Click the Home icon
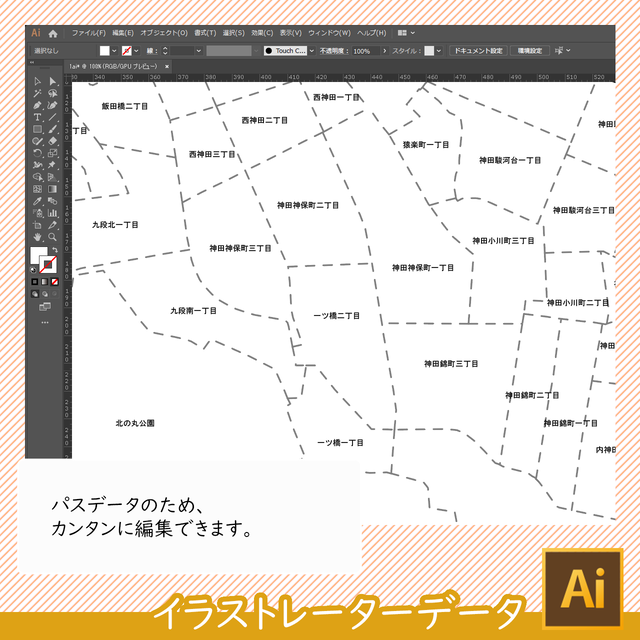The height and width of the screenshot is (640, 640). coord(53,33)
